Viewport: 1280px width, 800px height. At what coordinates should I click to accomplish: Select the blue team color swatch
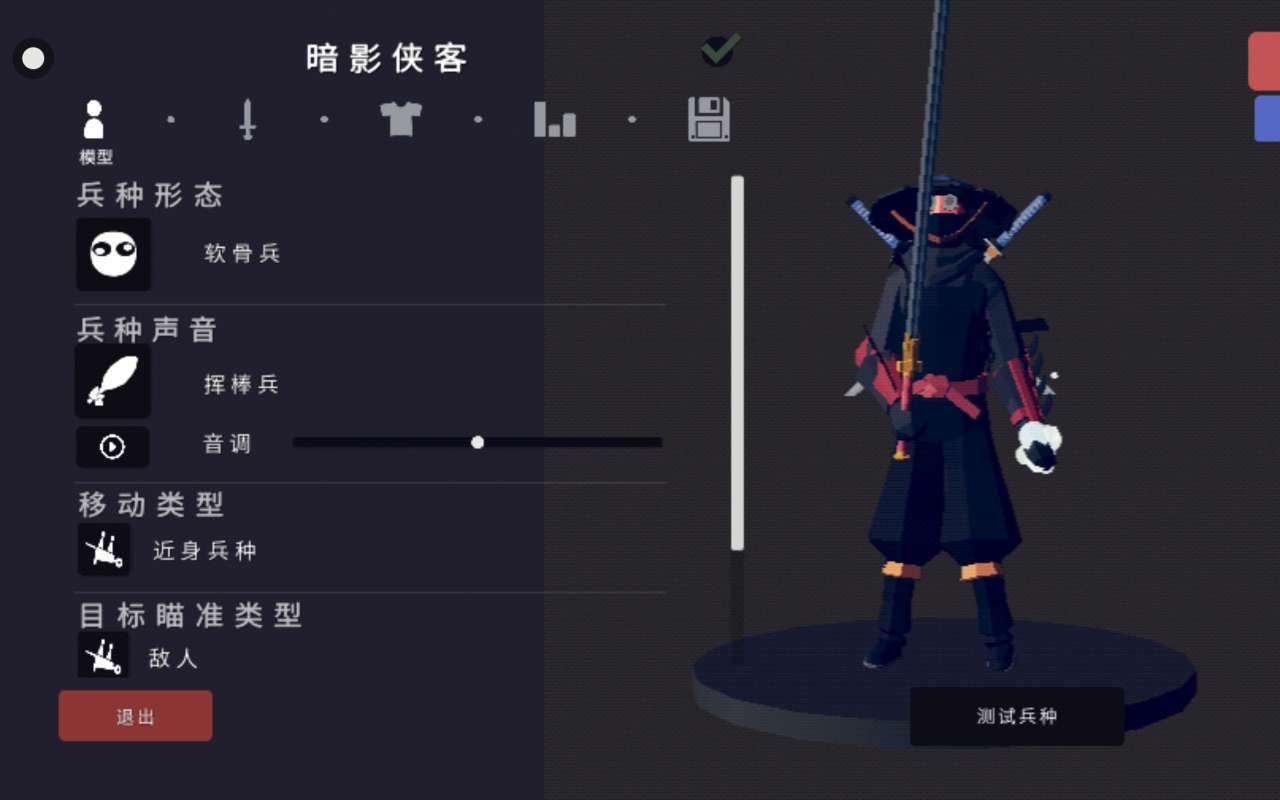(1267, 119)
